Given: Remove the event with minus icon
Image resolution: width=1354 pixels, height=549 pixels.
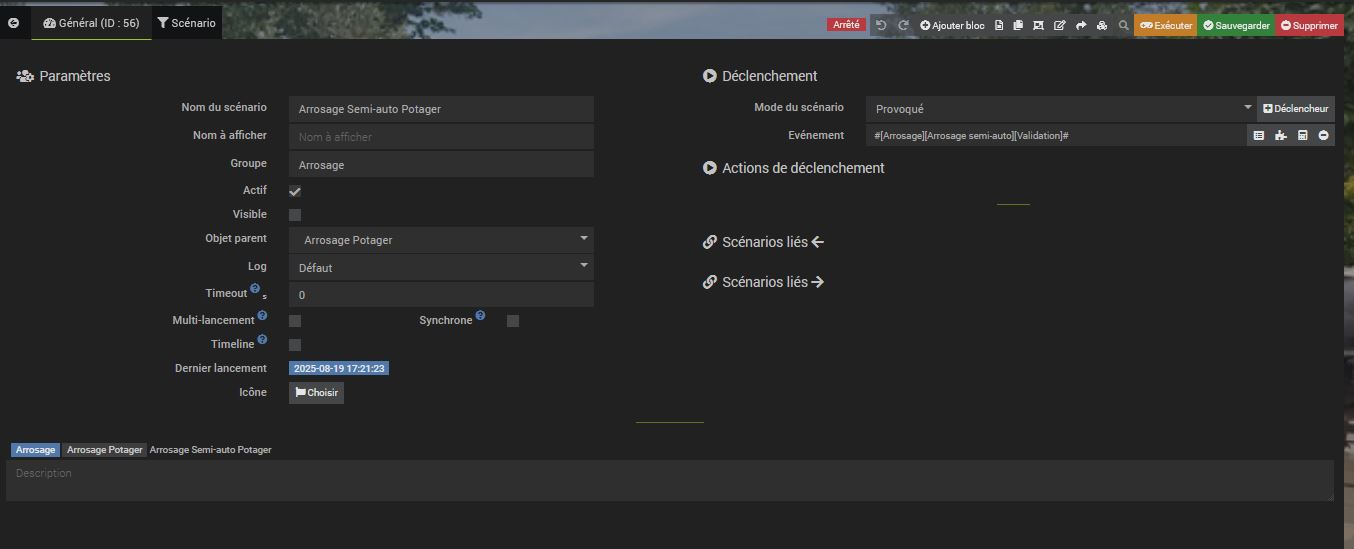Looking at the screenshot, I should pyautogui.click(x=1324, y=135).
